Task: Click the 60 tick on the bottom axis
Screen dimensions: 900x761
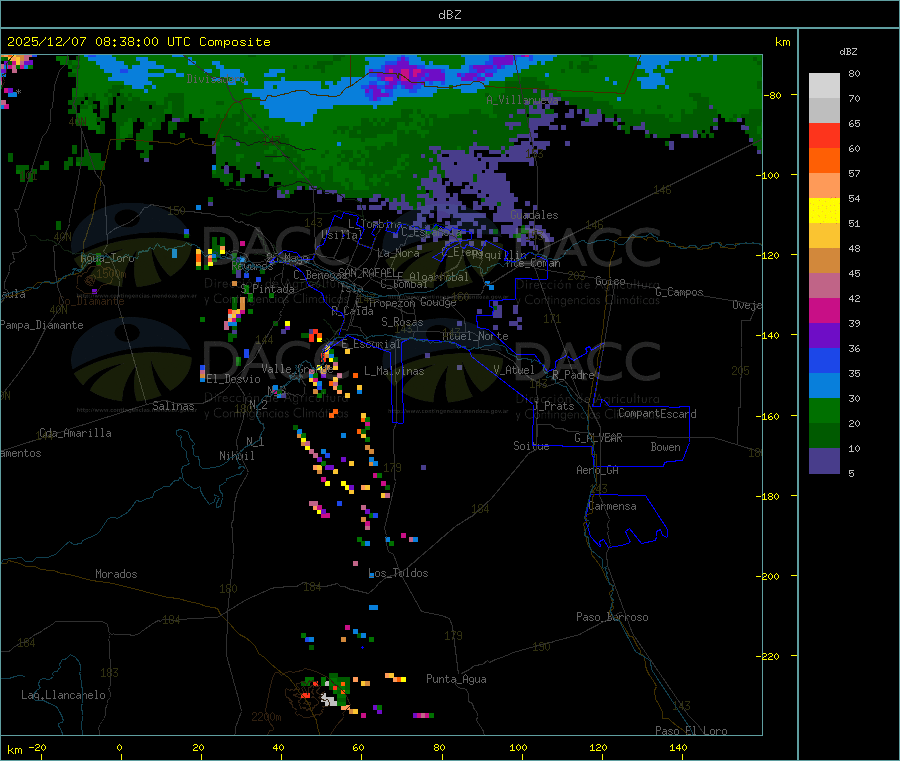Action: tap(358, 747)
